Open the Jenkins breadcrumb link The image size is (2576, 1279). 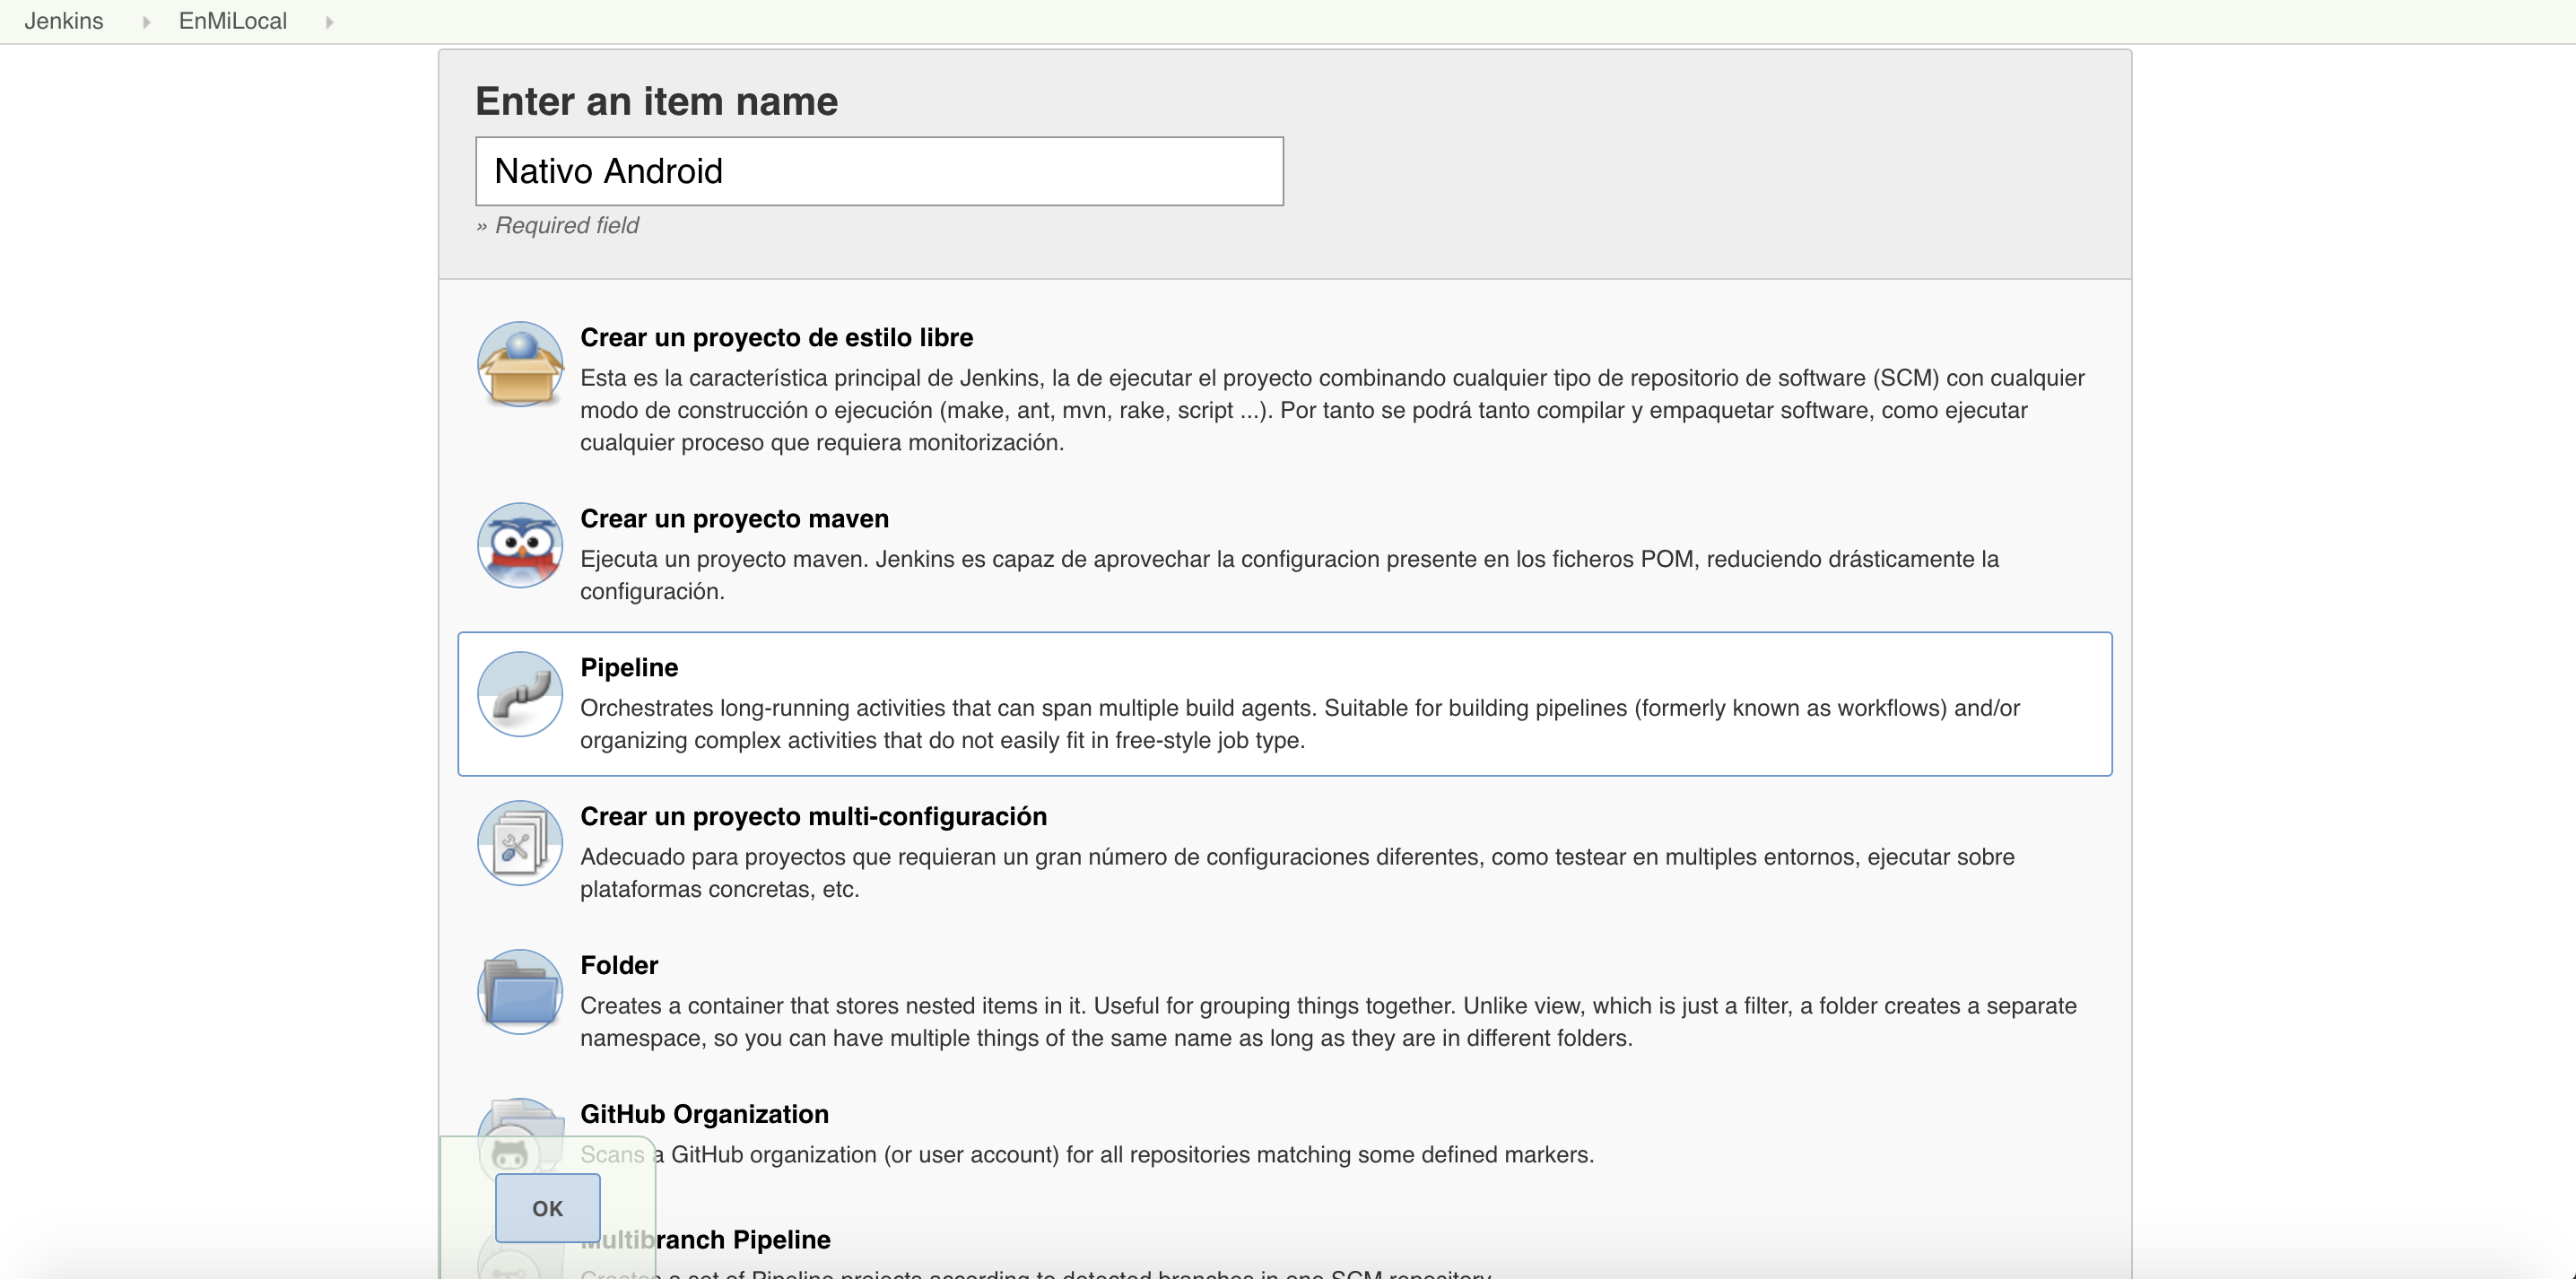[64, 21]
